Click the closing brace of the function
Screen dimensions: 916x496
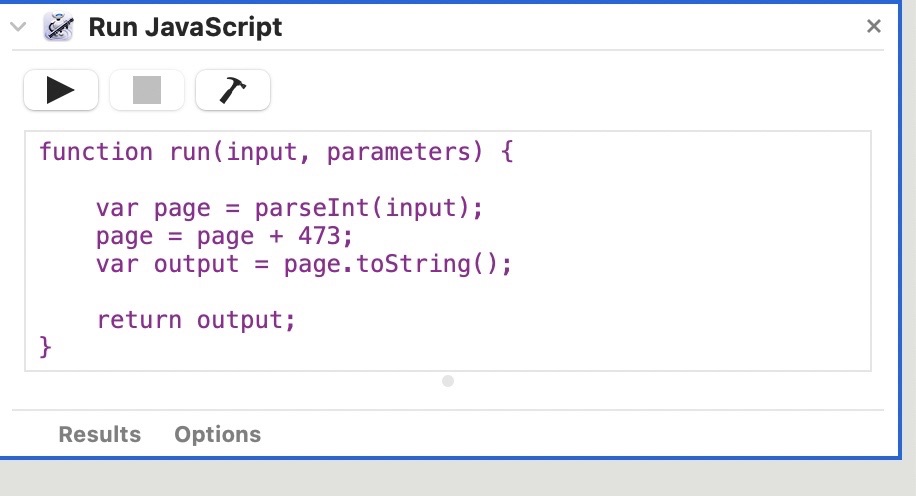point(46,348)
